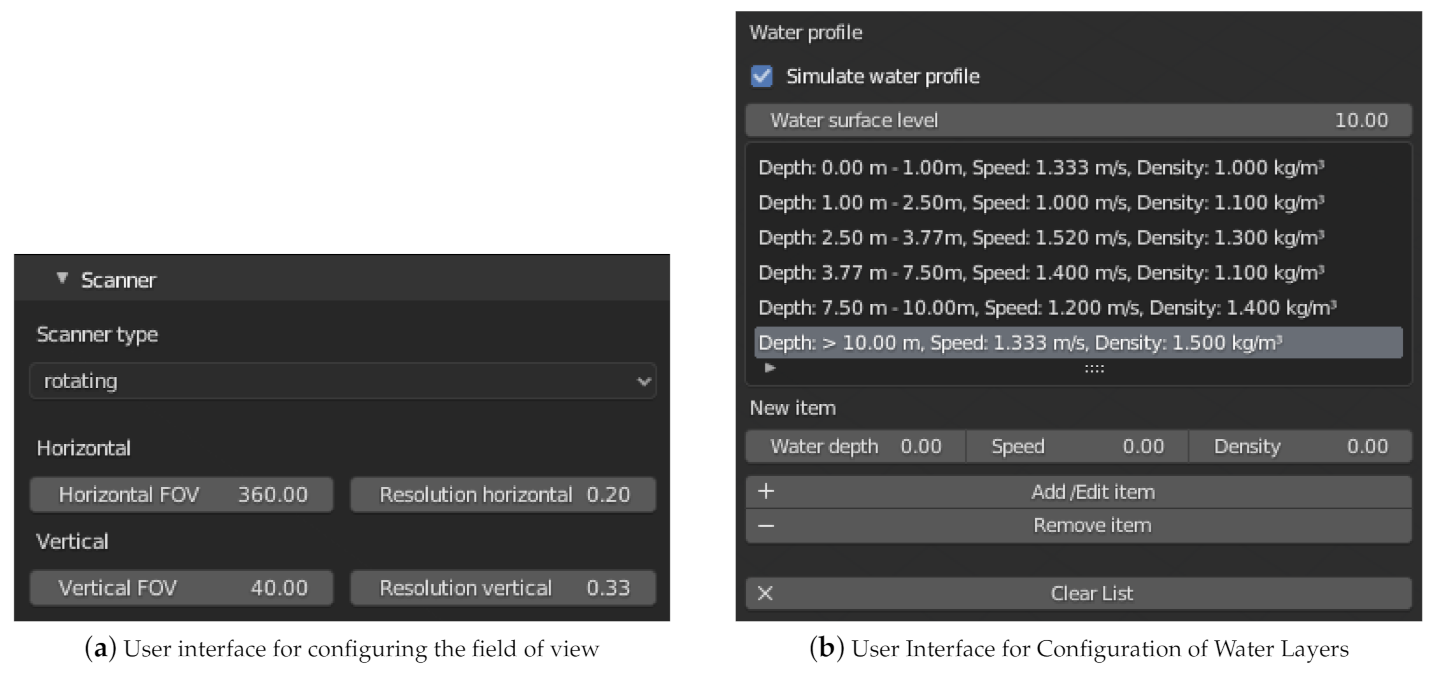Click the minus icon for Remove item

pyautogui.click(x=766, y=526)
